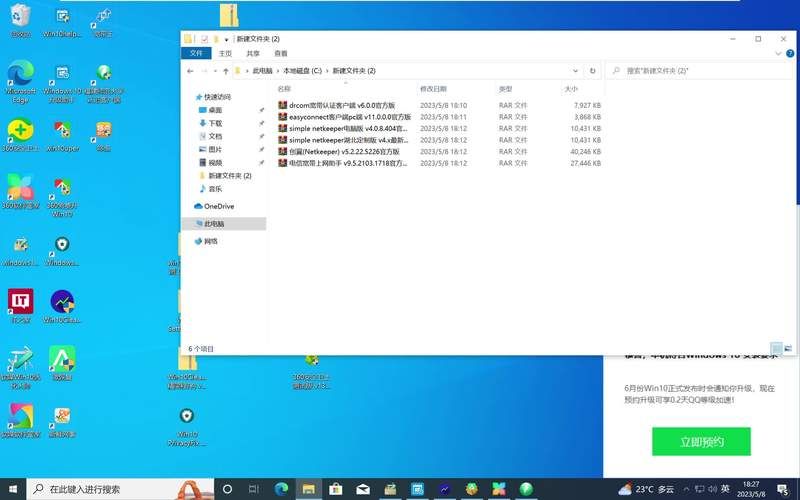Open the weather widget showing 23°C
The image size is (800, 500).
(x=646, y=489)
